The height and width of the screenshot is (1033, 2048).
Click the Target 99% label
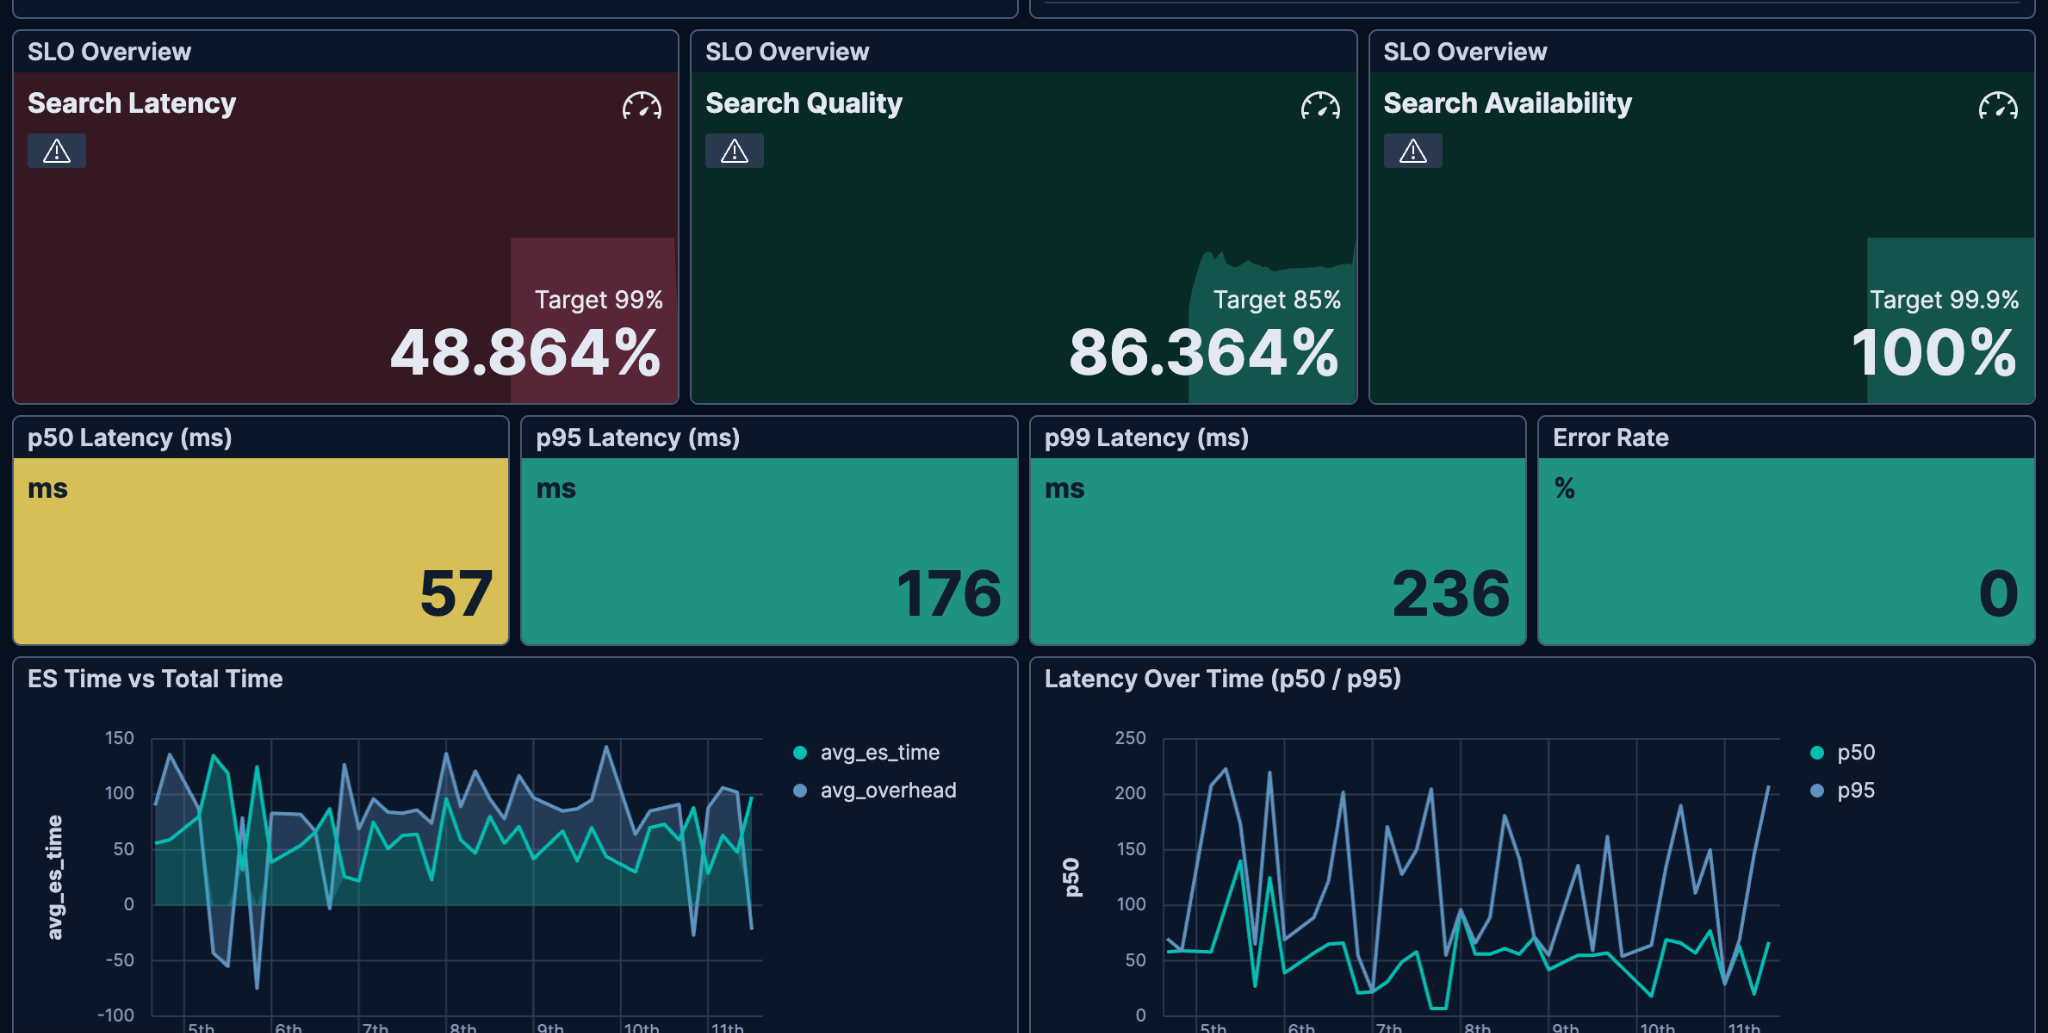(x=599, y=300)
